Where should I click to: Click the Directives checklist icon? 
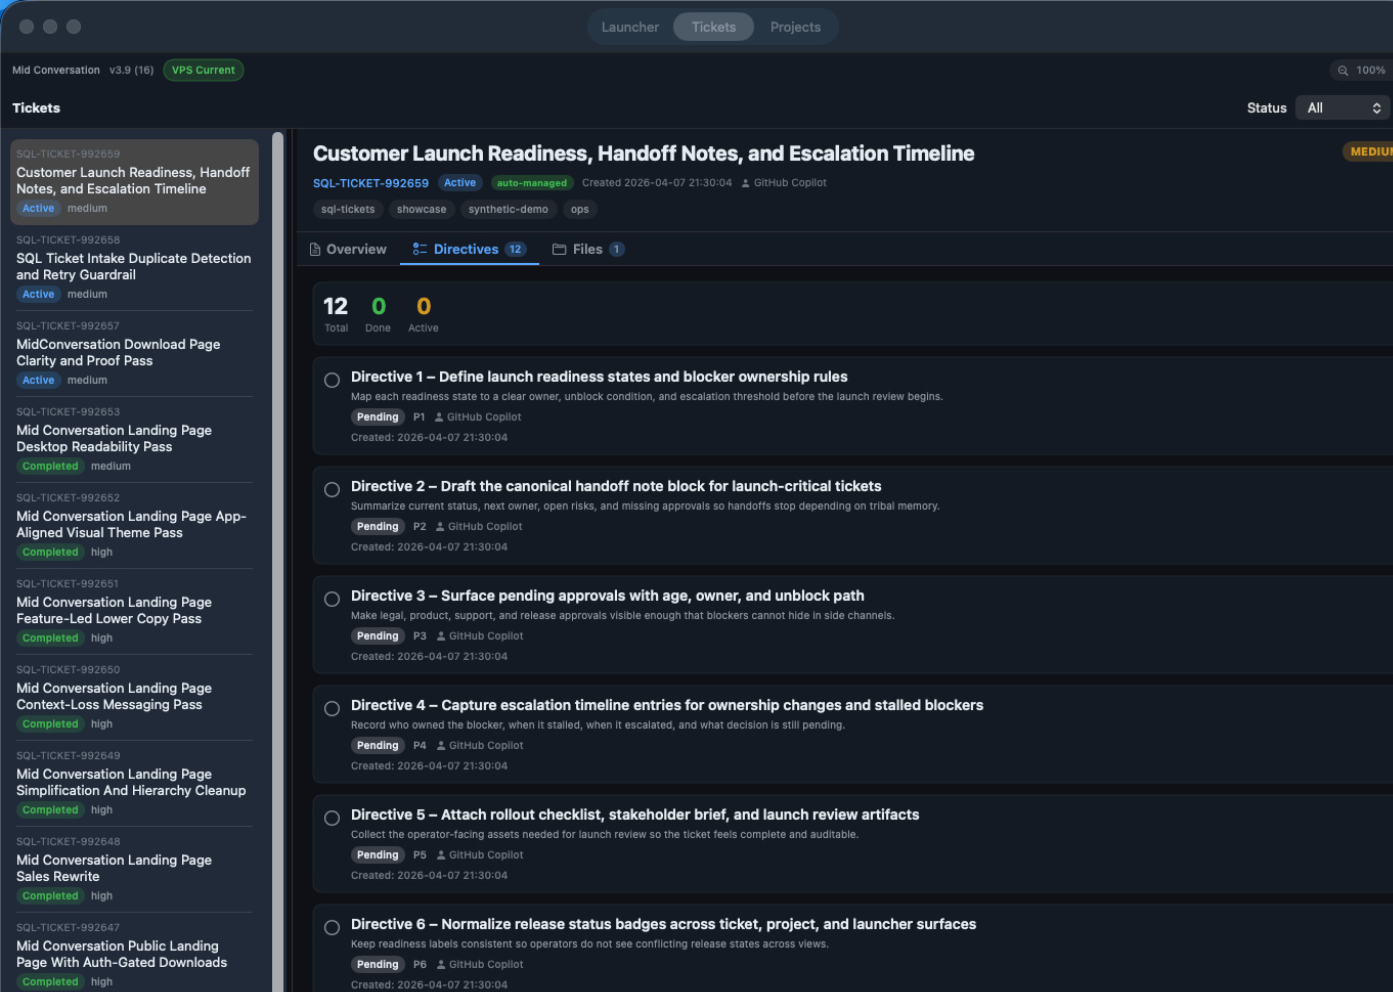point(419,249)
